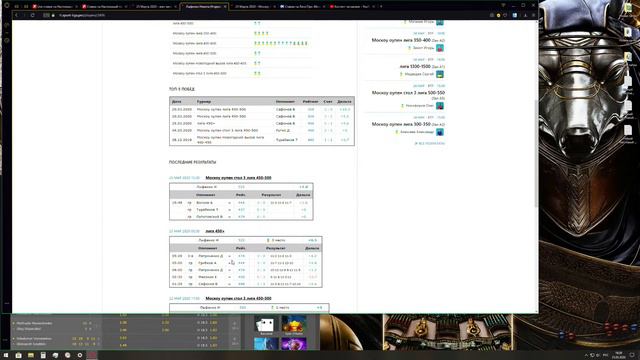Open the downloads icon in browser toolbar

tap(525, 15)
